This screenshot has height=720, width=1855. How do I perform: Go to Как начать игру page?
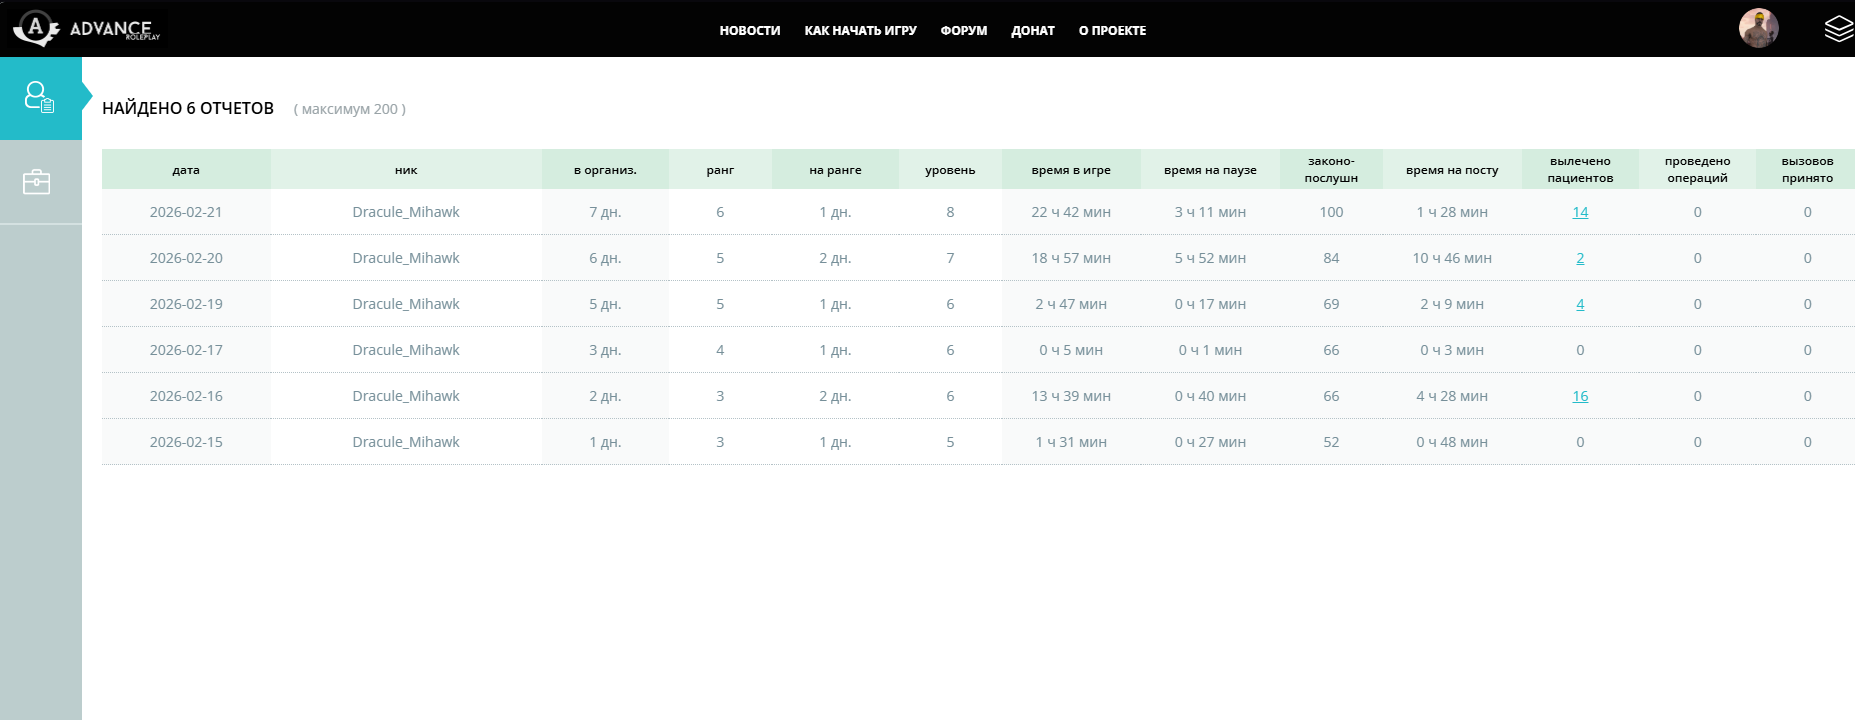click(860, 31)
